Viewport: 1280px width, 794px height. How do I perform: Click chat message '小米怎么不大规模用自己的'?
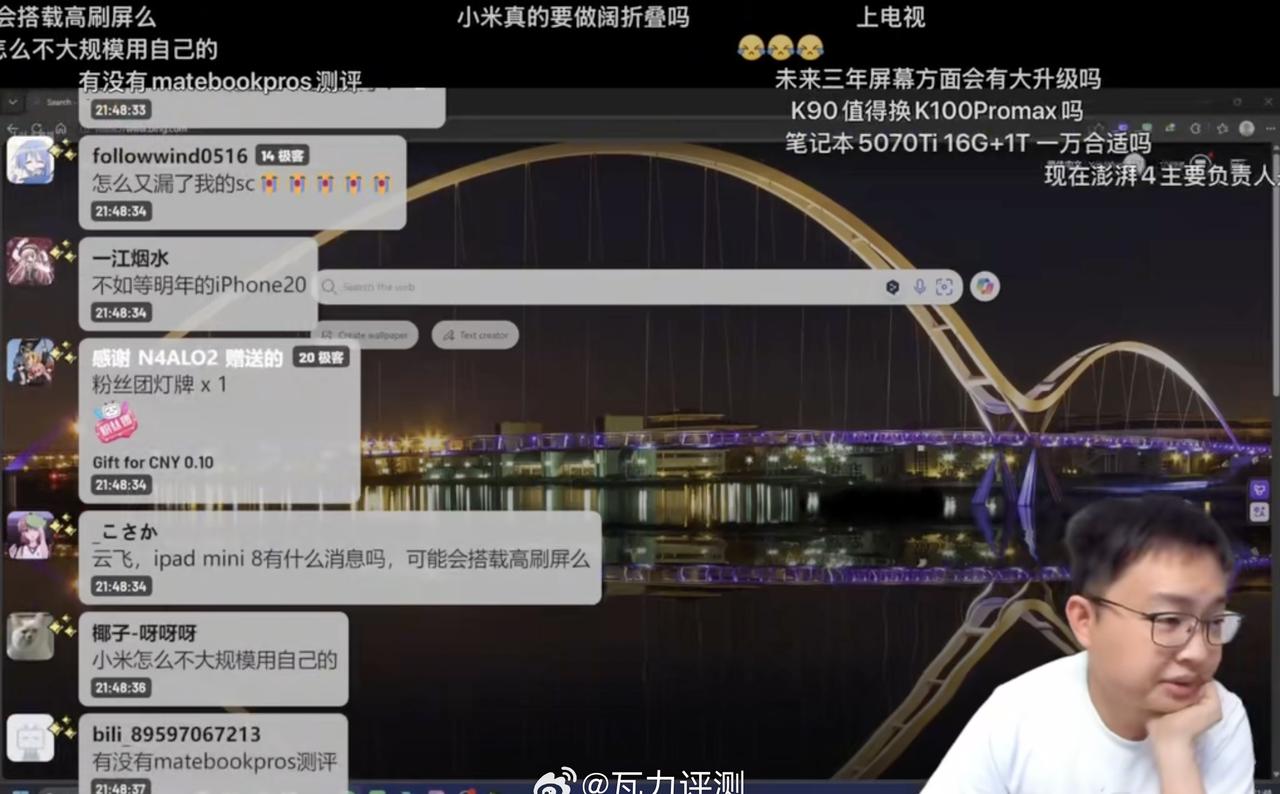click(x=215, y=660)
